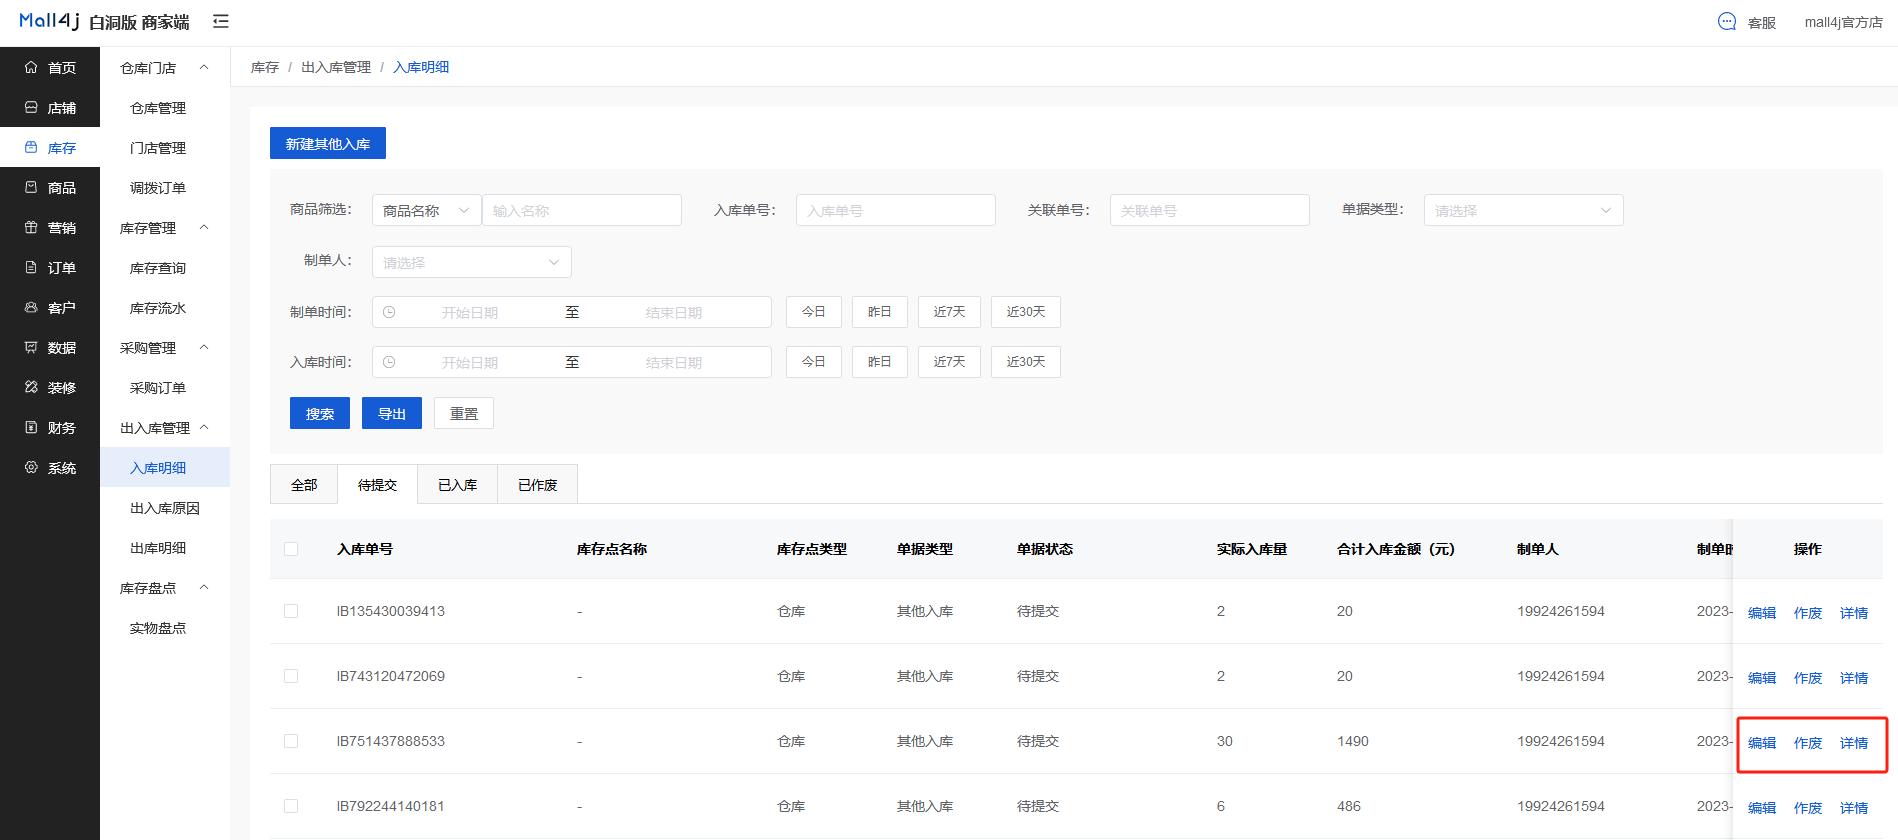Open the mall4j官方店 account menu
Screen dimensions: 1898x840
(1843, 22)
